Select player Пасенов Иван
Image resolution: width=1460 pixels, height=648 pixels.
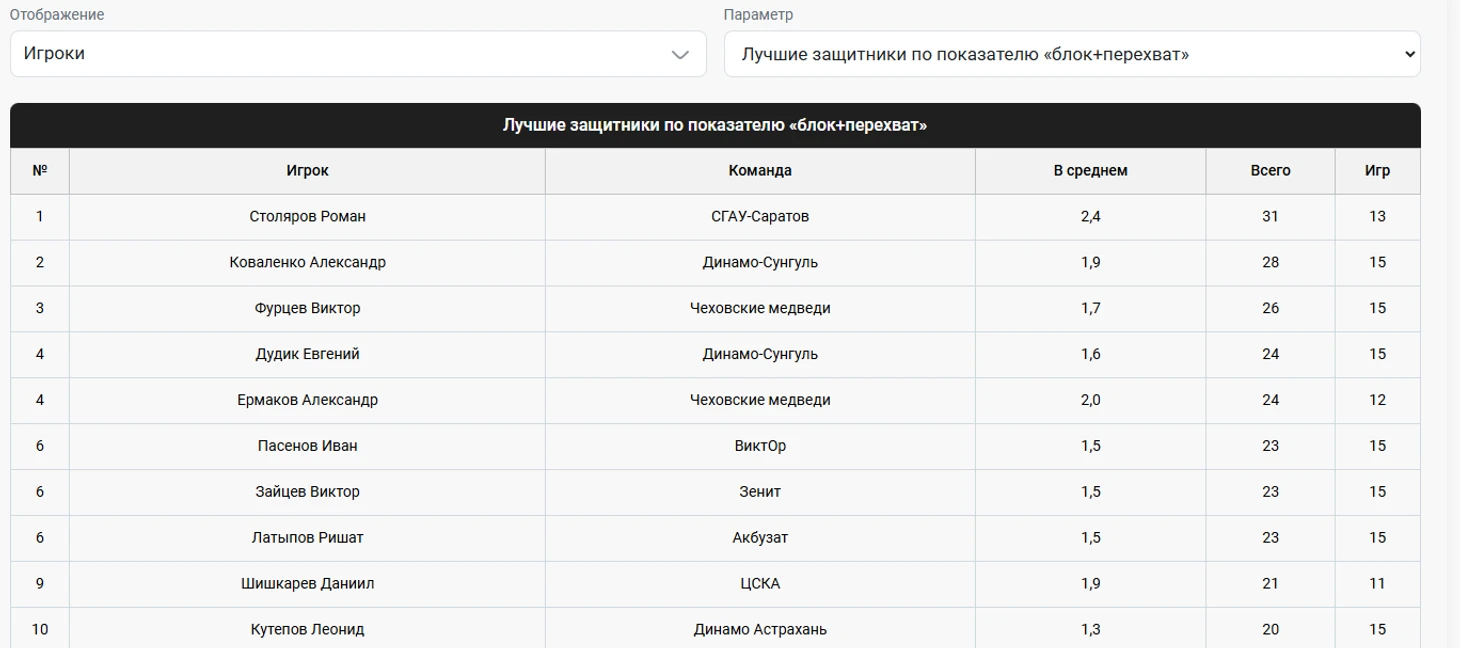307,446
